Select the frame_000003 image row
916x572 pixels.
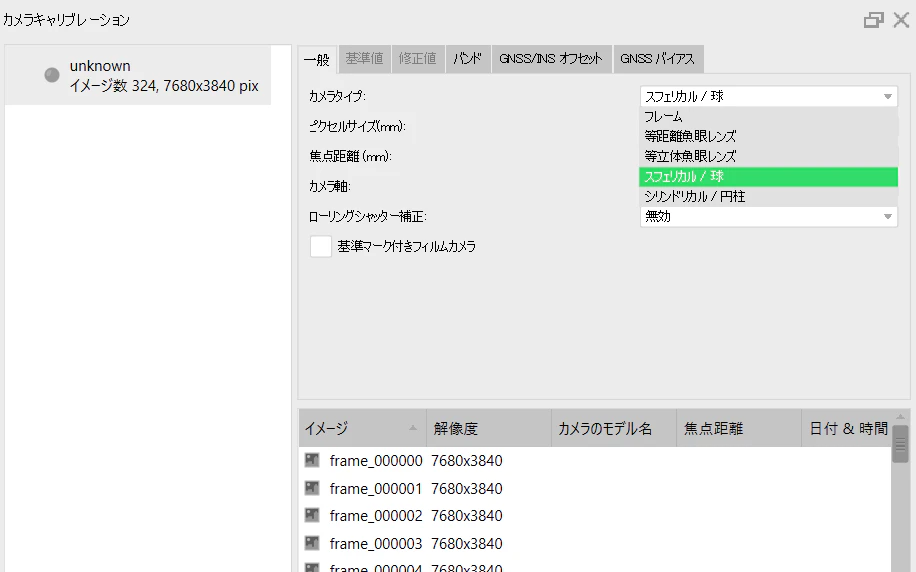pos(595,544)
